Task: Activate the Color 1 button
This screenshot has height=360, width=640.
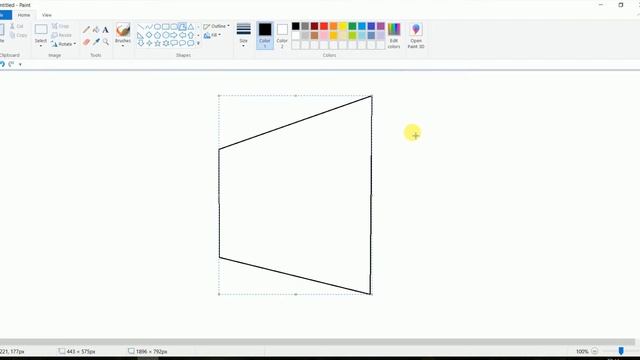Action: pos(265,36)
